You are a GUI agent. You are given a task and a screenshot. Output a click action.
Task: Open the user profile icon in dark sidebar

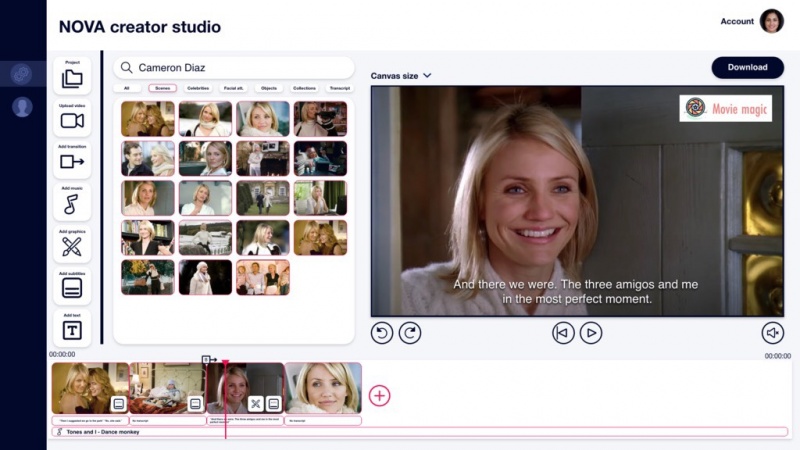click(22, 107)
